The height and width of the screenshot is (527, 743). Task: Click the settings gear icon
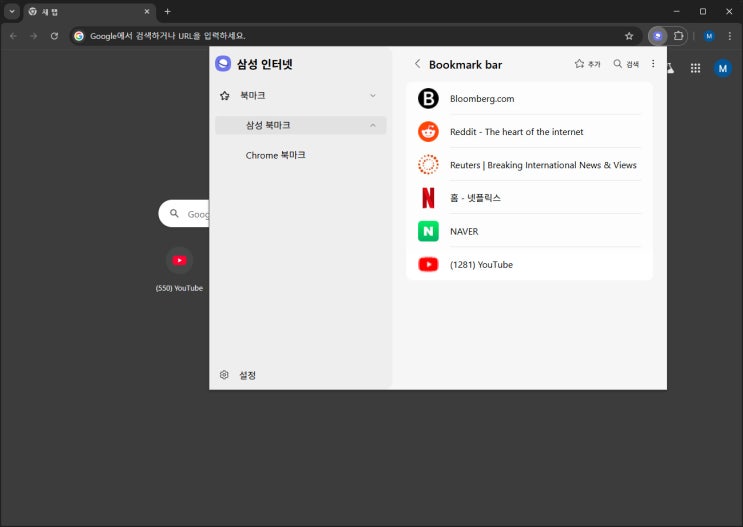[x=224, y=375]
